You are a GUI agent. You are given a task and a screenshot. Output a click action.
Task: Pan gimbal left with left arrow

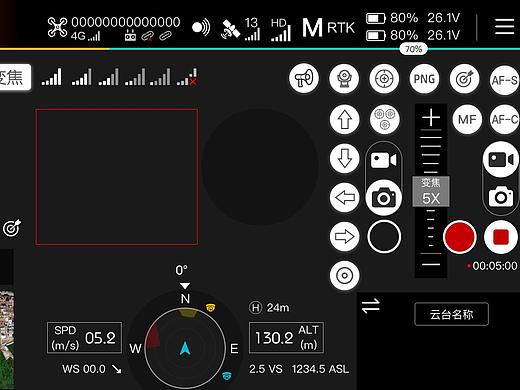tap(345, 197)
